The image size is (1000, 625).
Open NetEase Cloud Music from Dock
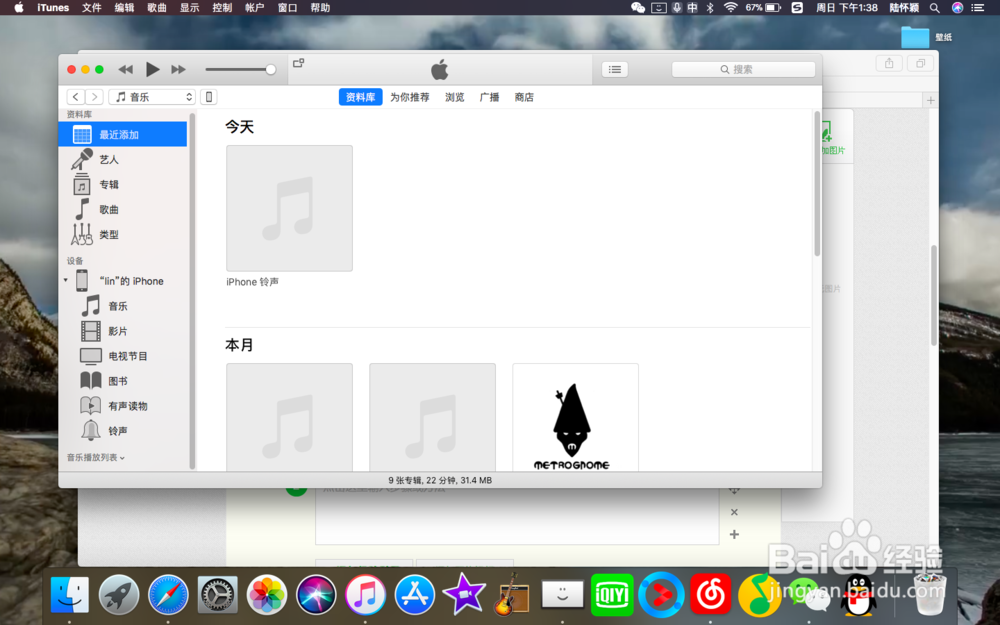point(710,595)
